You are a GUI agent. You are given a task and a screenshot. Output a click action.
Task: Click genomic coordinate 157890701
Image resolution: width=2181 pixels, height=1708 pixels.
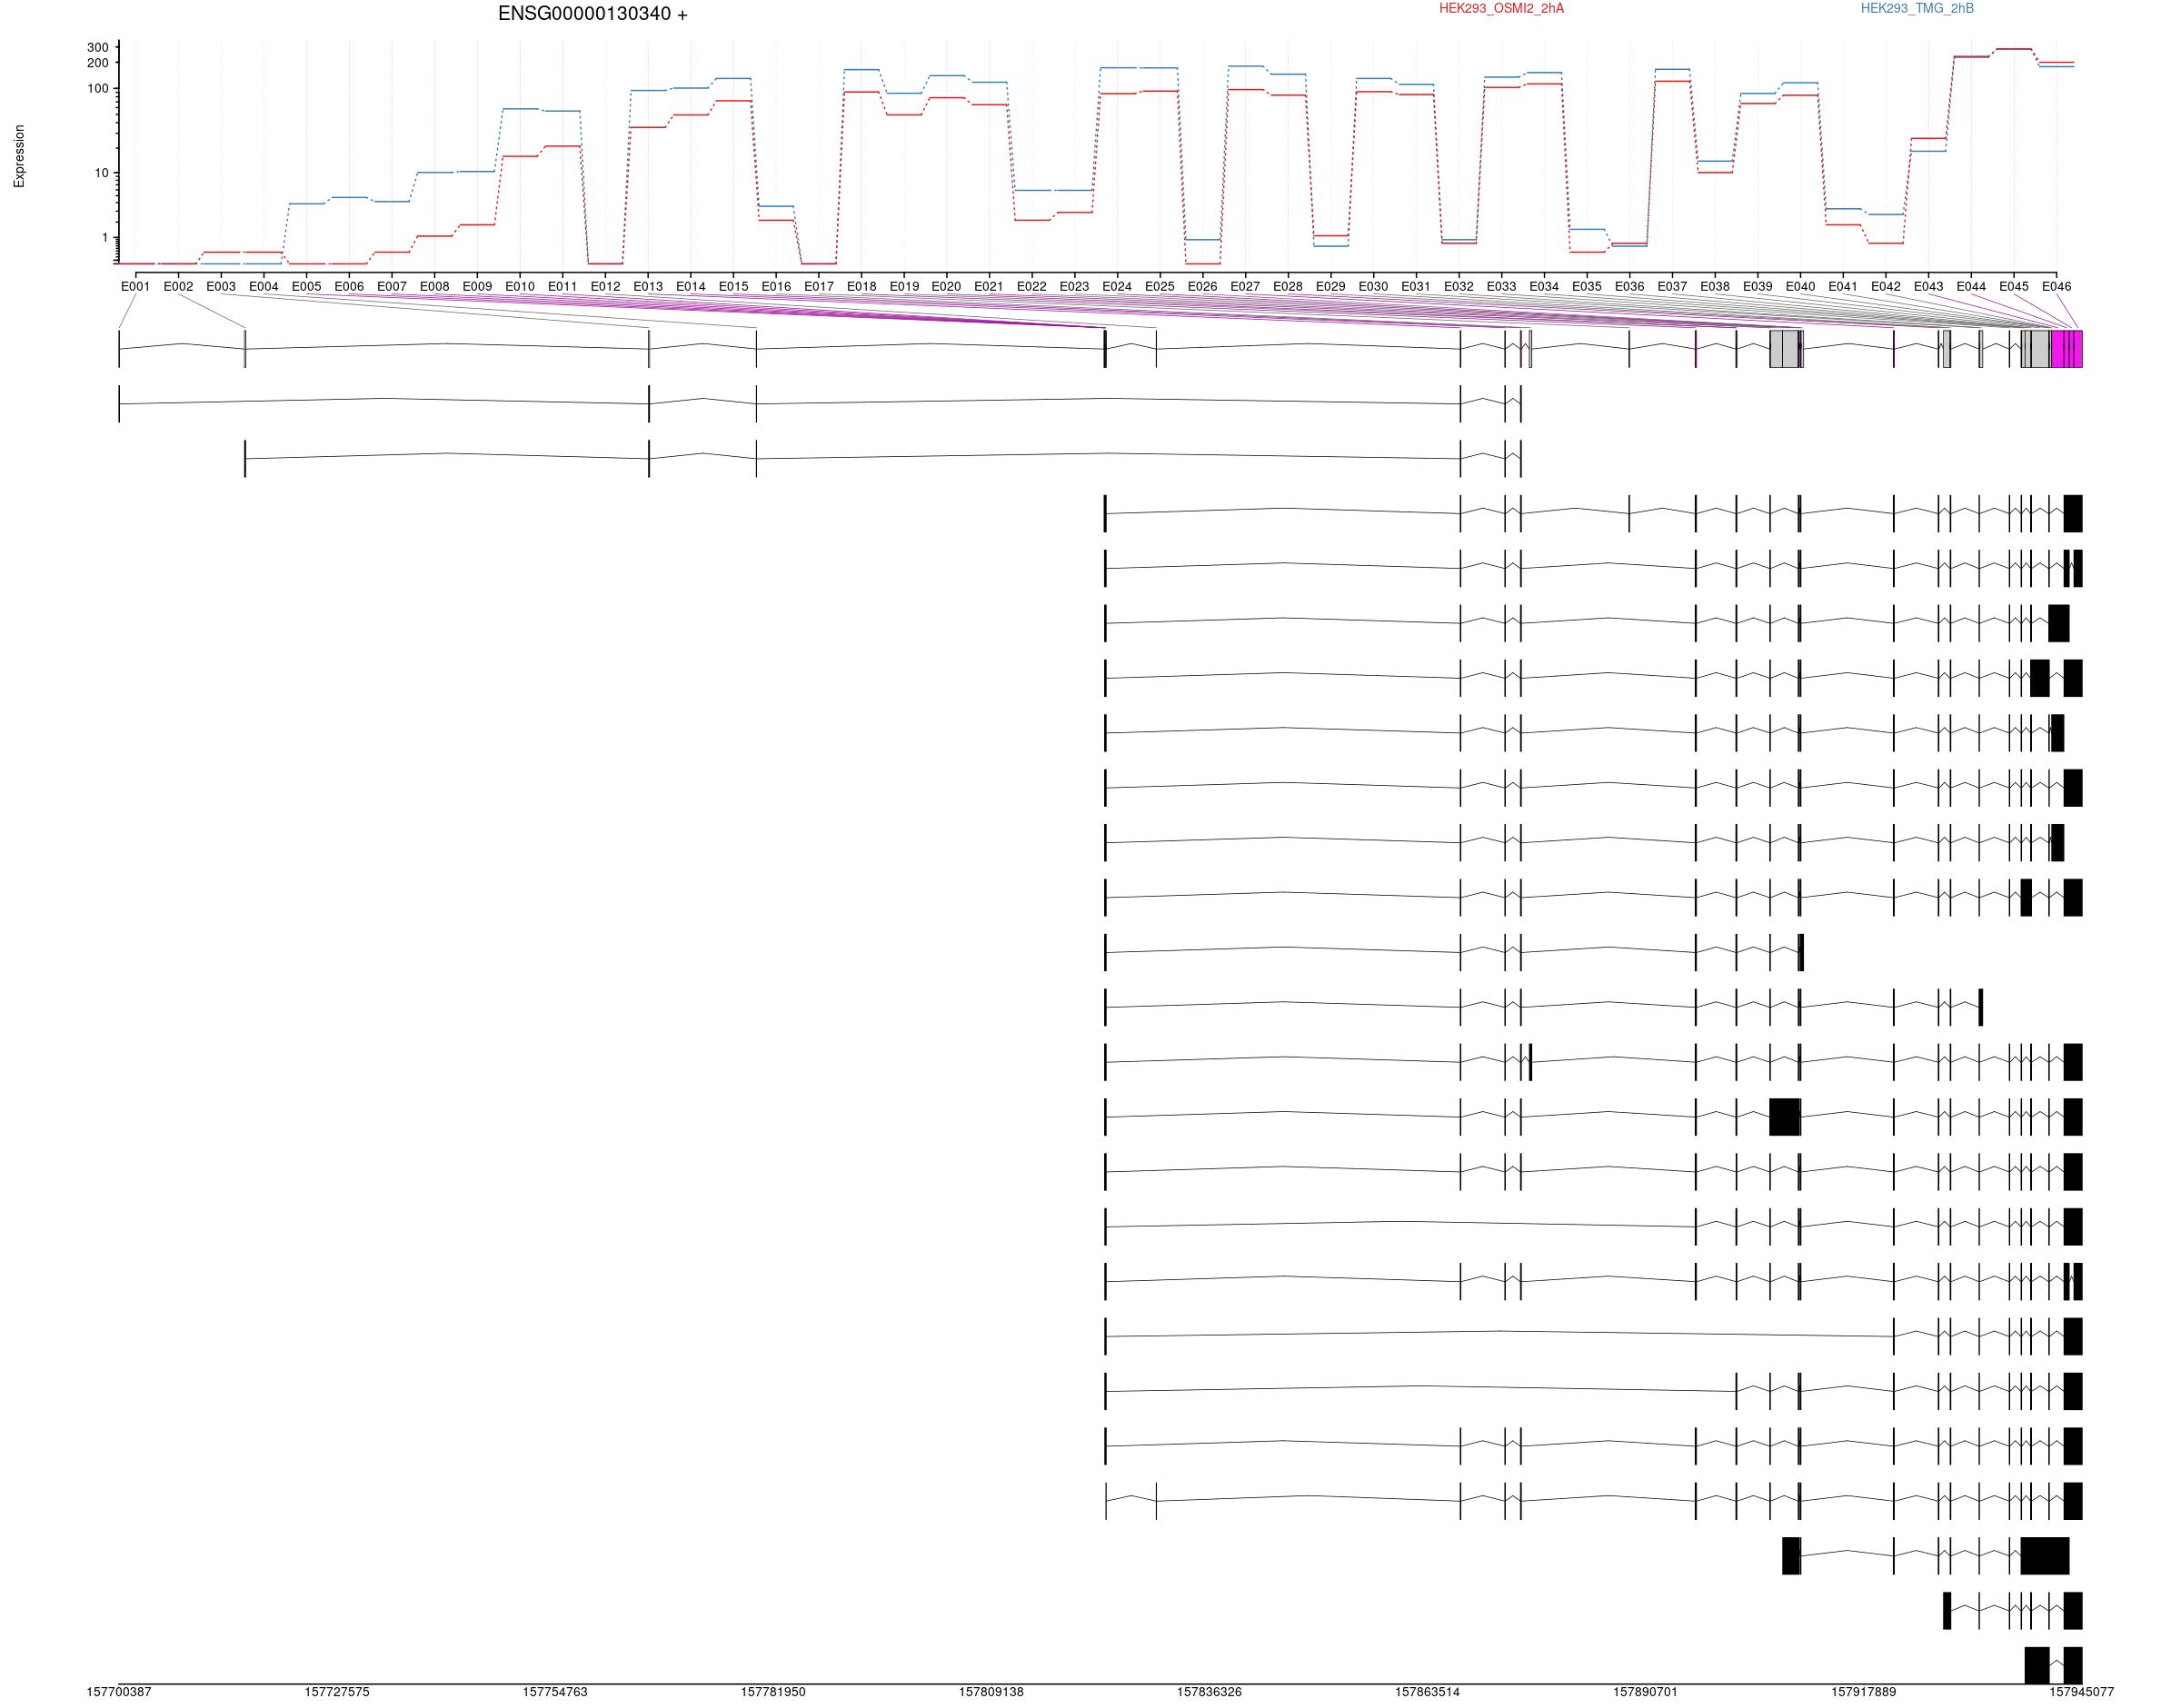1646,1693
